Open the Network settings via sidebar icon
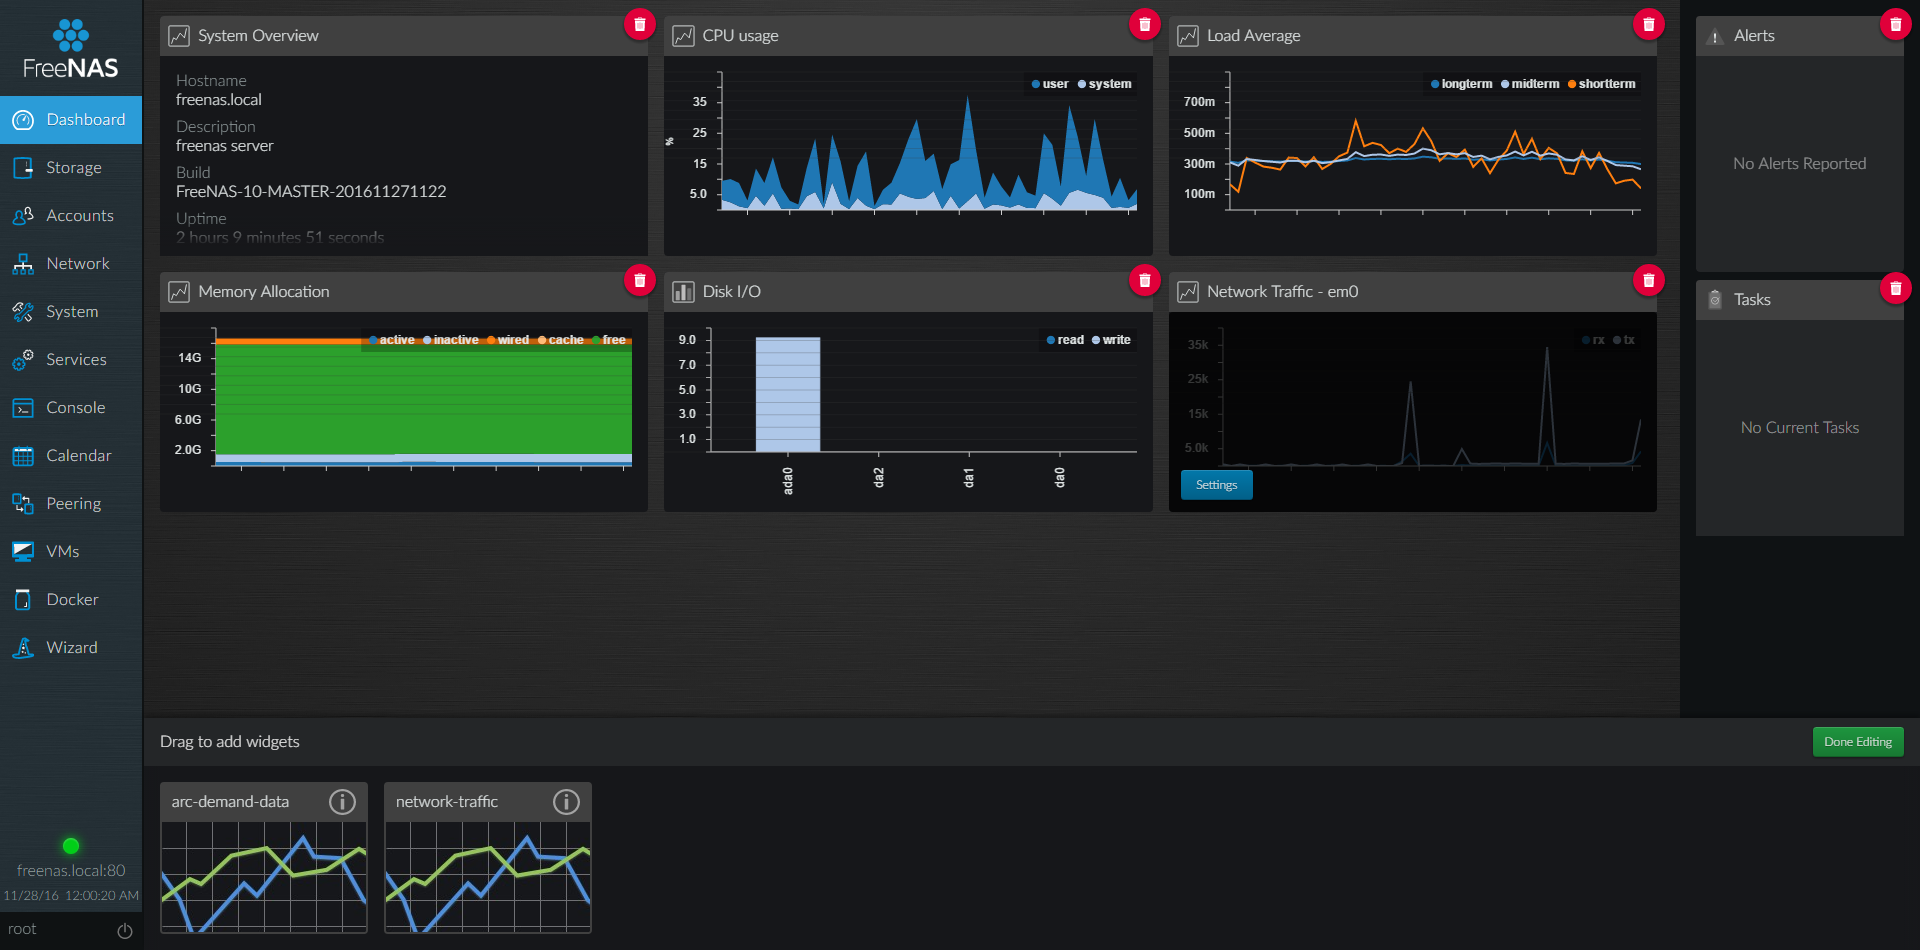Image resolution: width=1920 pixels, height=950 pixels. pos(71,263)
